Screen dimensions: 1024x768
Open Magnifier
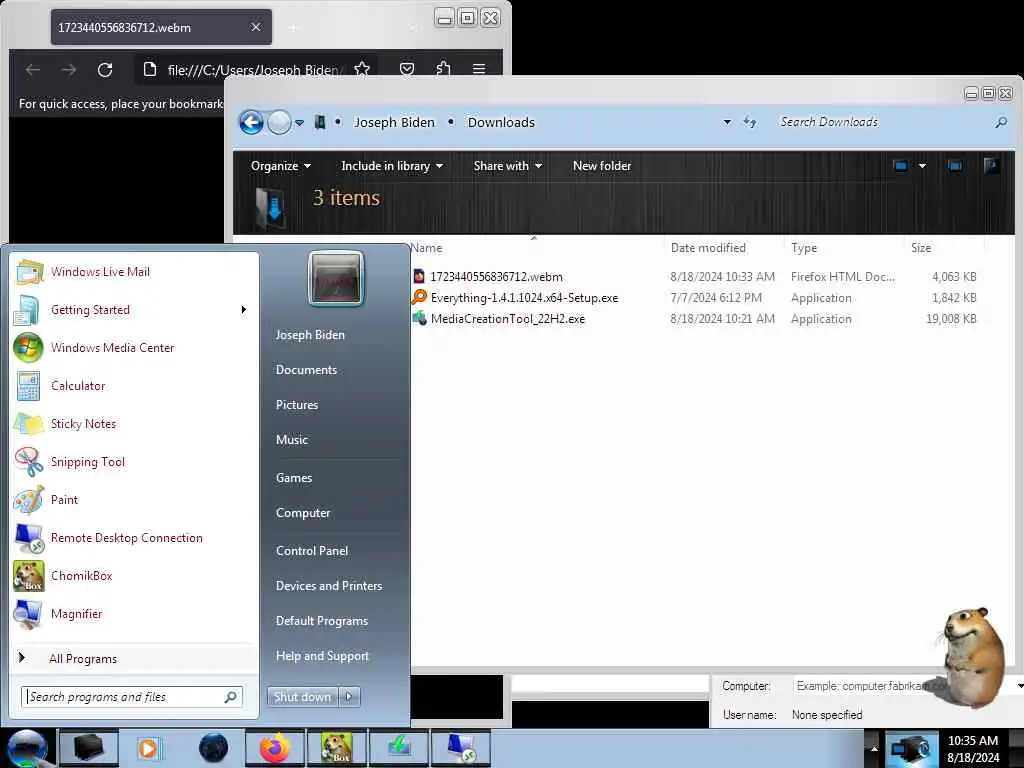click(76, 614)
